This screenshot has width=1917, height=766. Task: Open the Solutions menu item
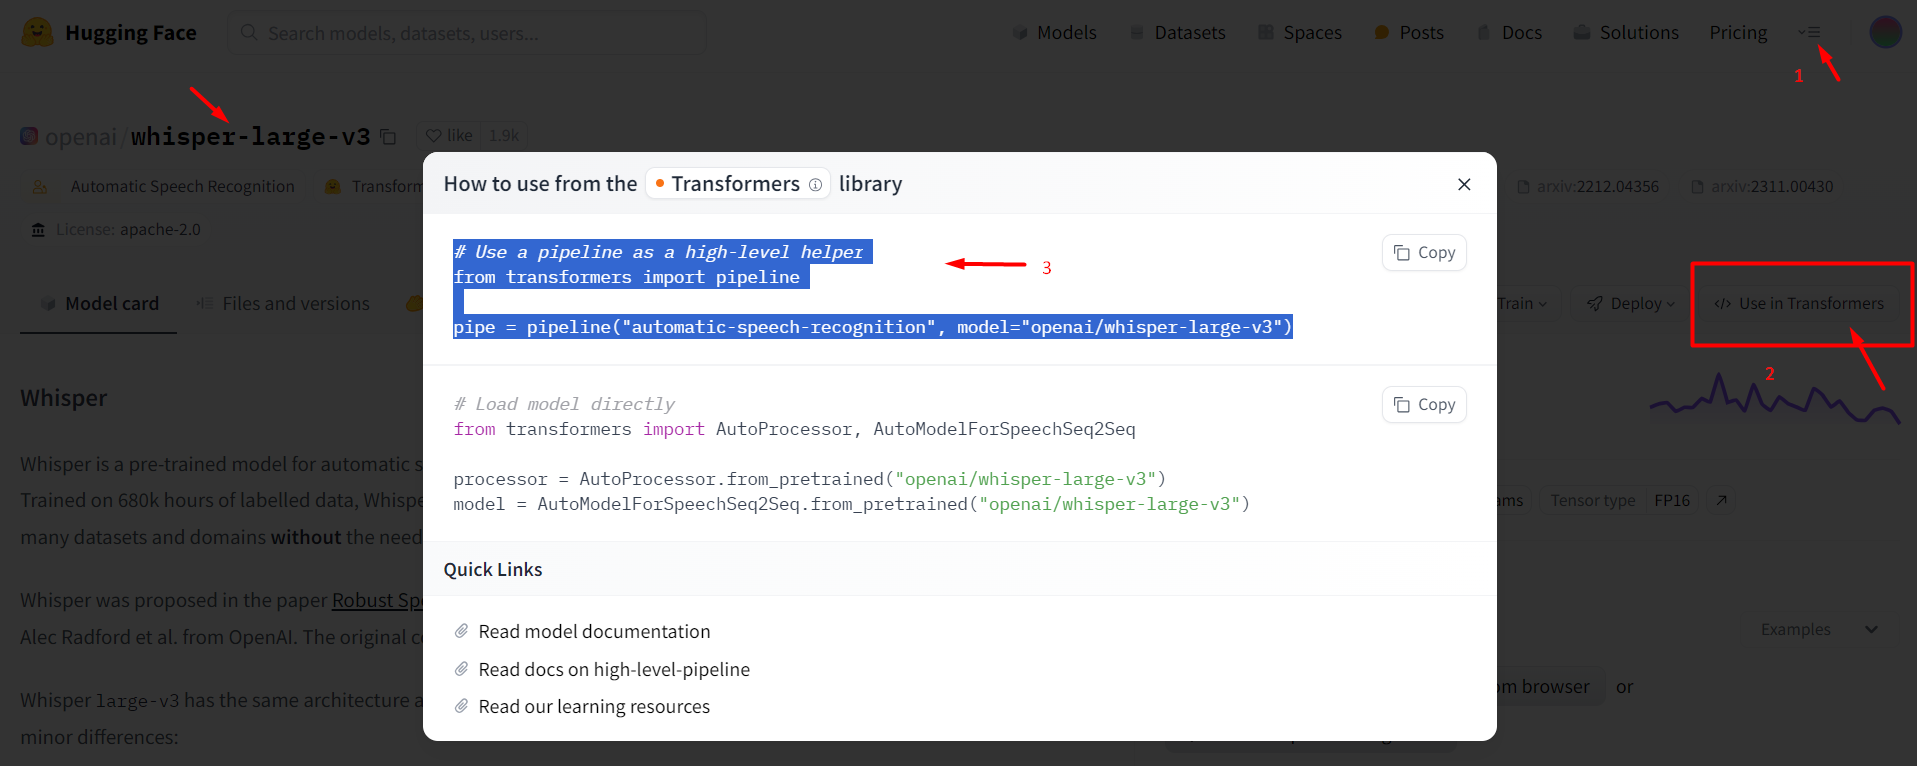point(1626,33)
